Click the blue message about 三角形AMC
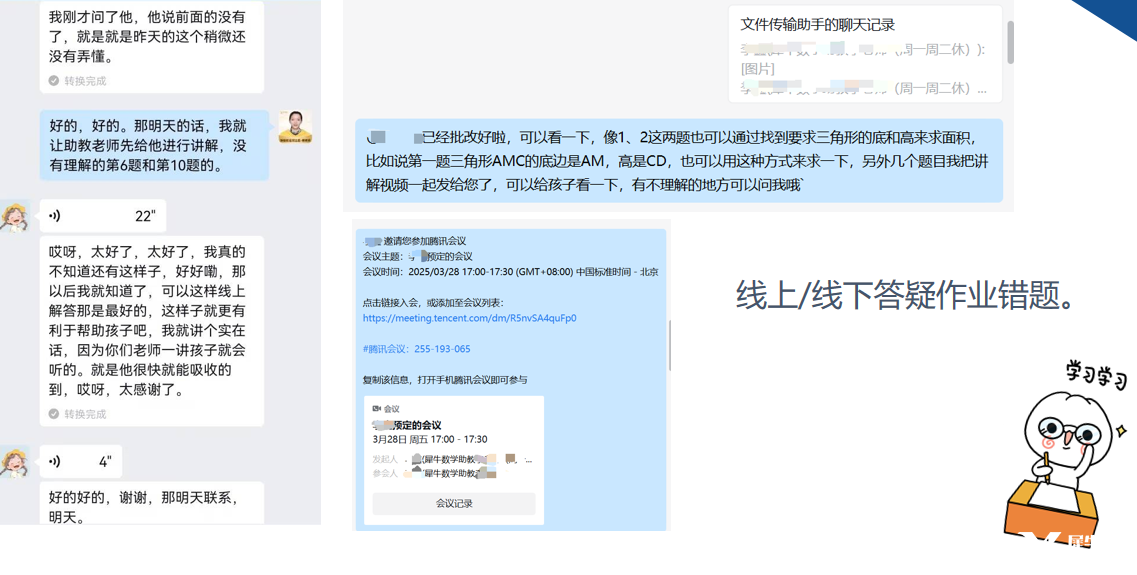The width and height of the screenshot is (1137, 575). [x=679, y=161]
